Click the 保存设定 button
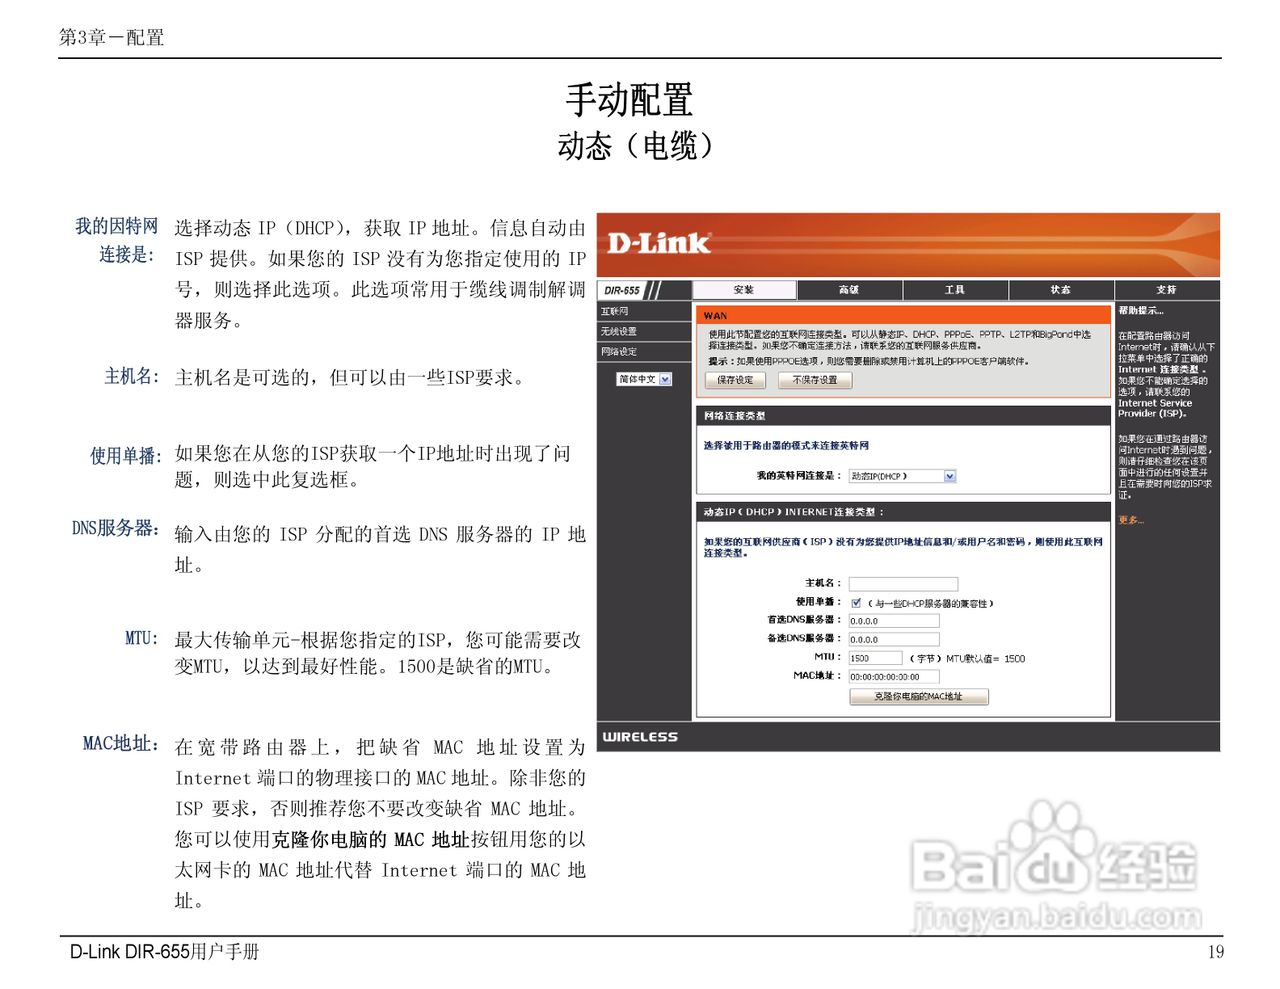Viewport: 1280px width, 989px height. click(736, 380)
